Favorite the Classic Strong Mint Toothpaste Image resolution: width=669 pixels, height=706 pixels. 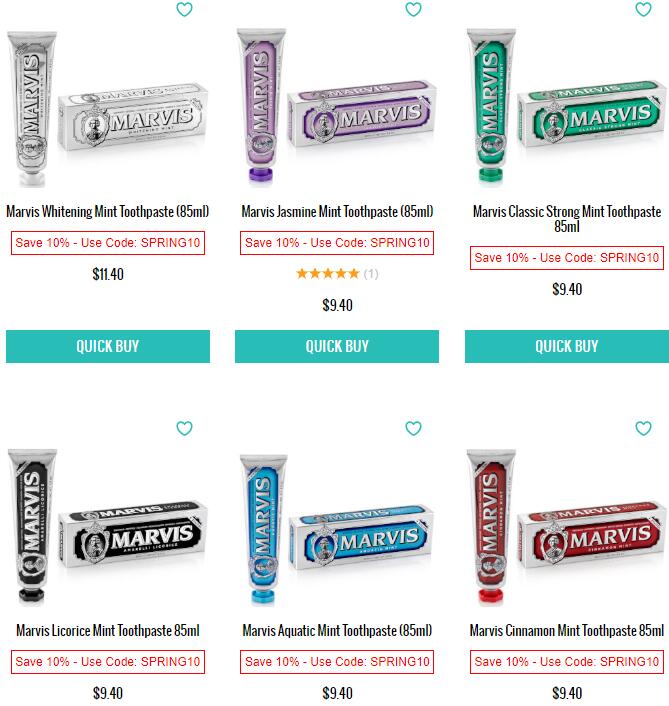643,9
